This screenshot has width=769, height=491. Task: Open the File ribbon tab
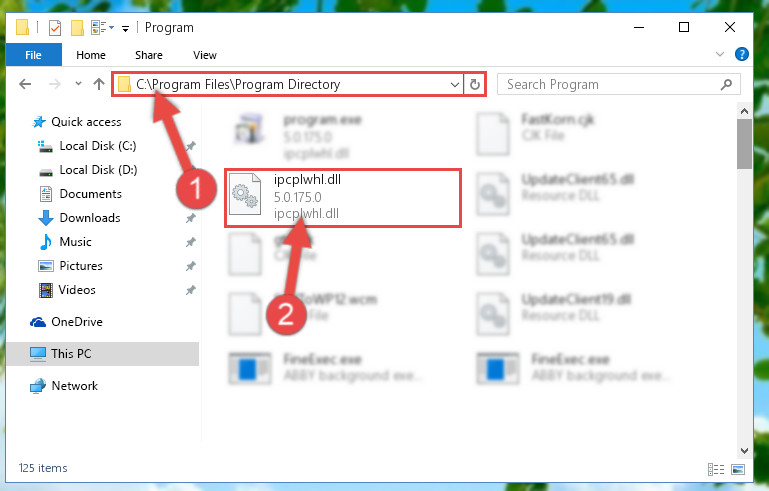tap(33, 55)
